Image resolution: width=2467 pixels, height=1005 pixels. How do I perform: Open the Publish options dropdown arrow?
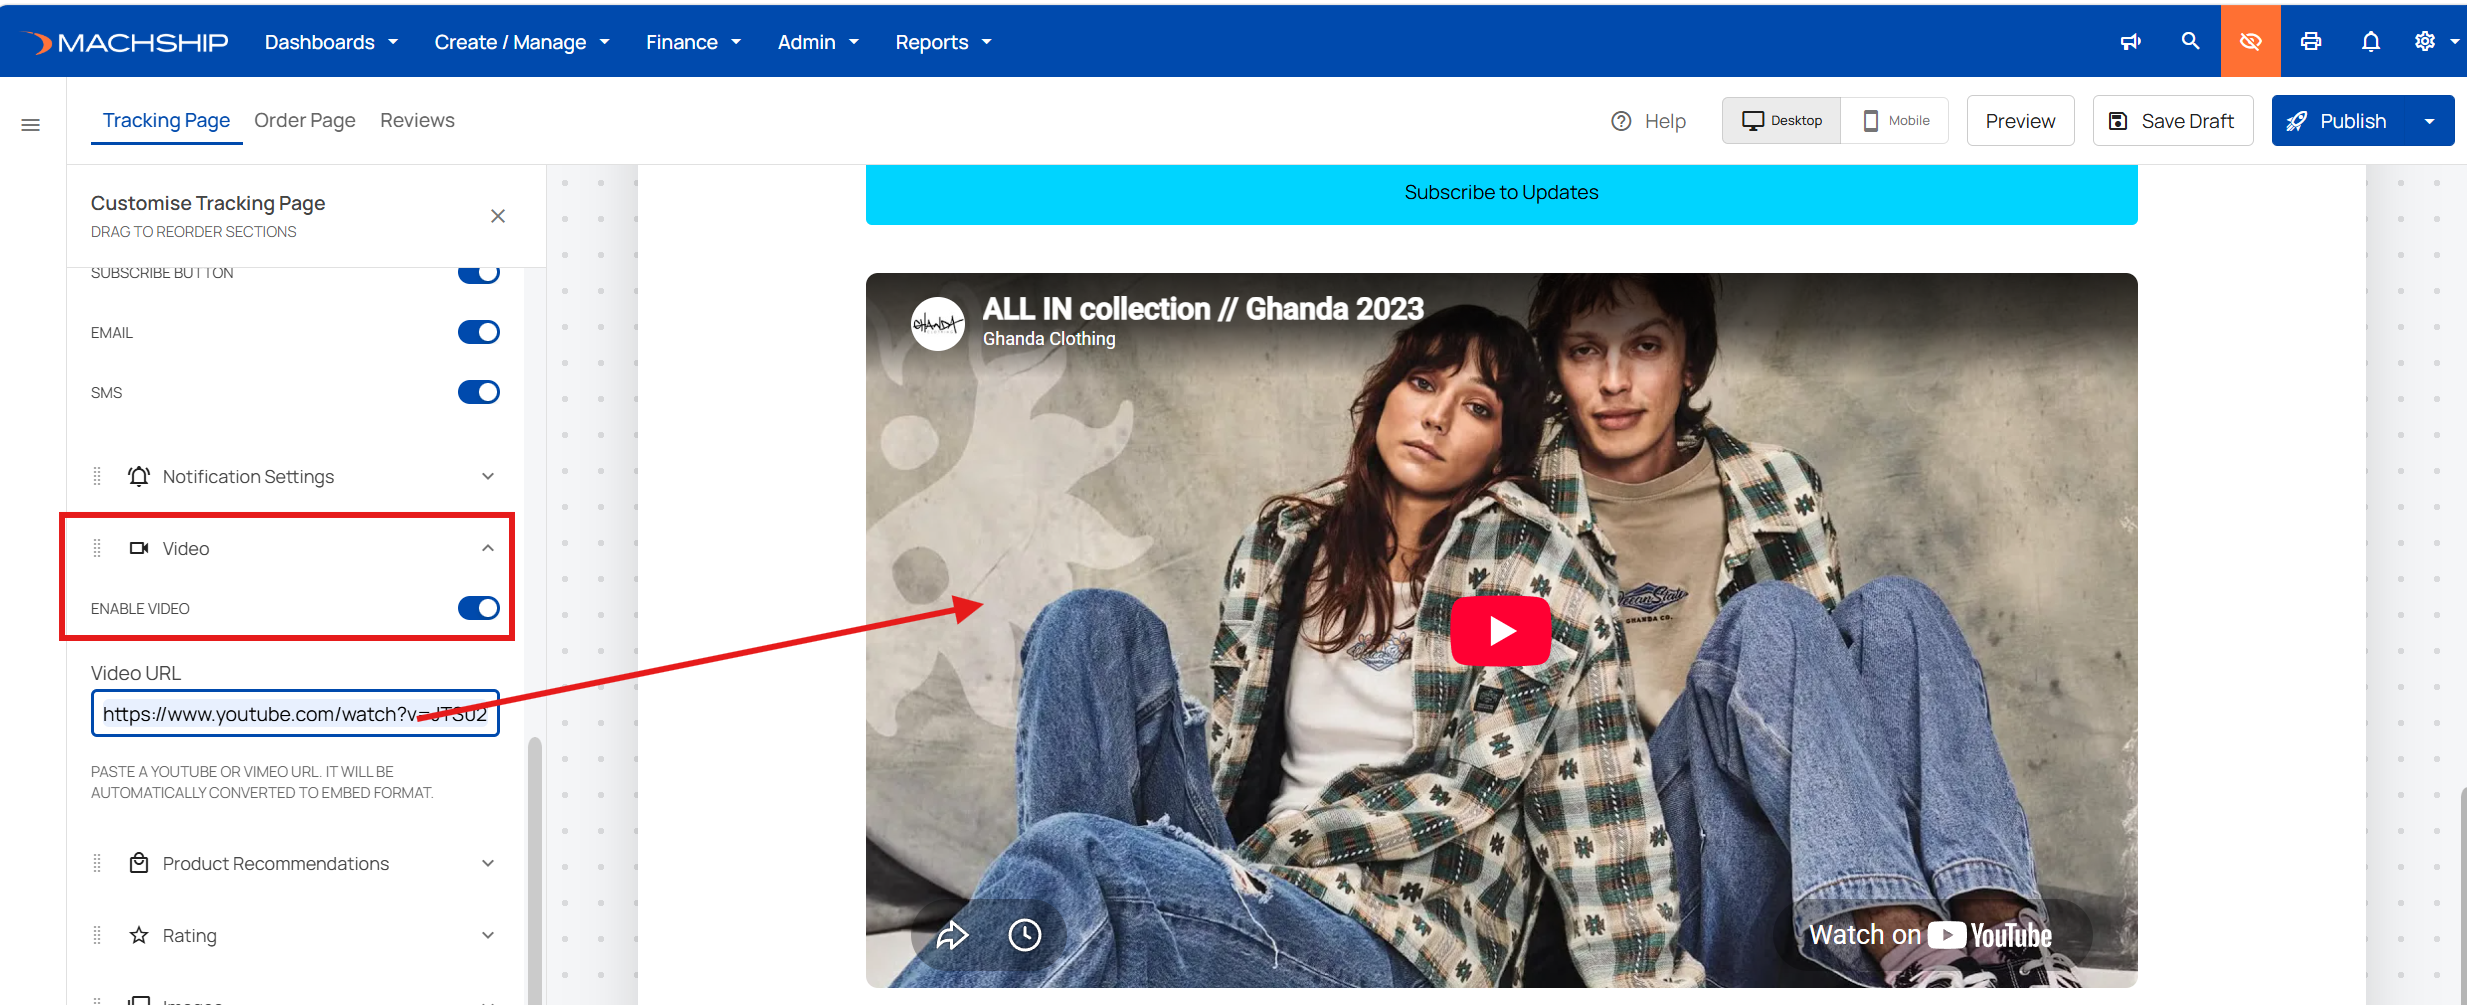pos(2430,121)
